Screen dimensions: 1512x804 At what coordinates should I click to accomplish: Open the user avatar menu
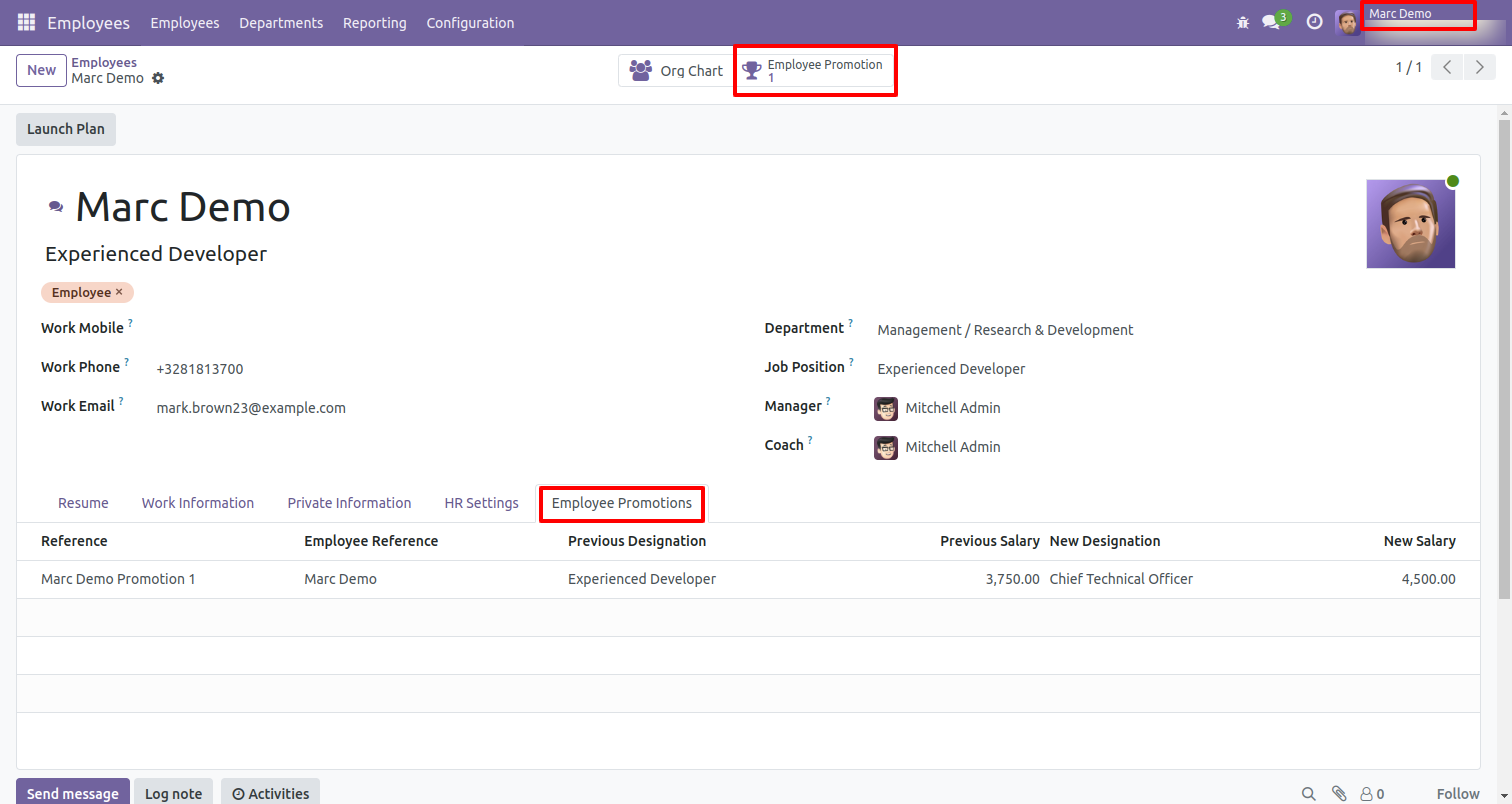(x=1347, y=22)
